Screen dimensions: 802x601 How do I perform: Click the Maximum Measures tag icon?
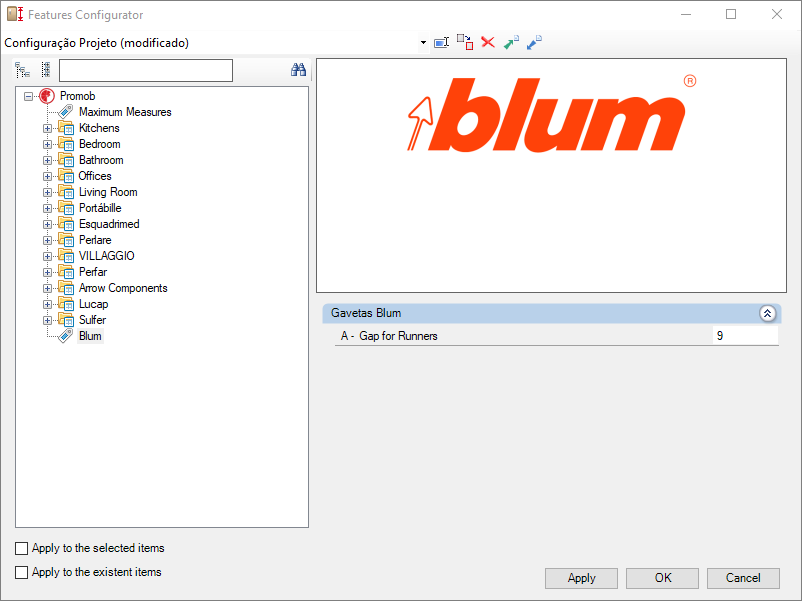[65, 112]
